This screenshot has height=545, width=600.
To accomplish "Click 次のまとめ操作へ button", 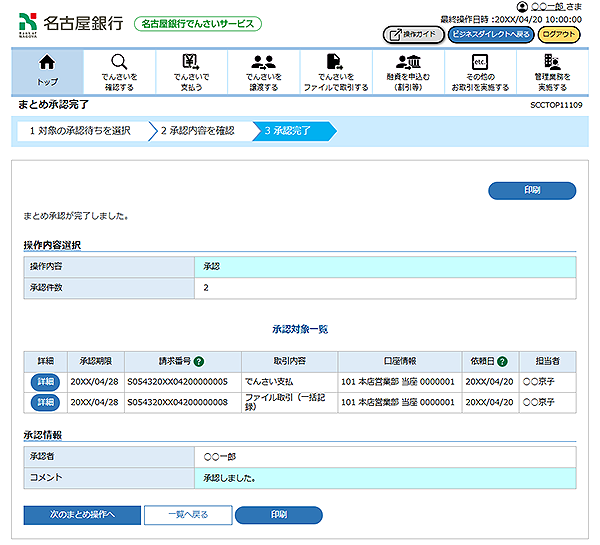I will point(82,514).
